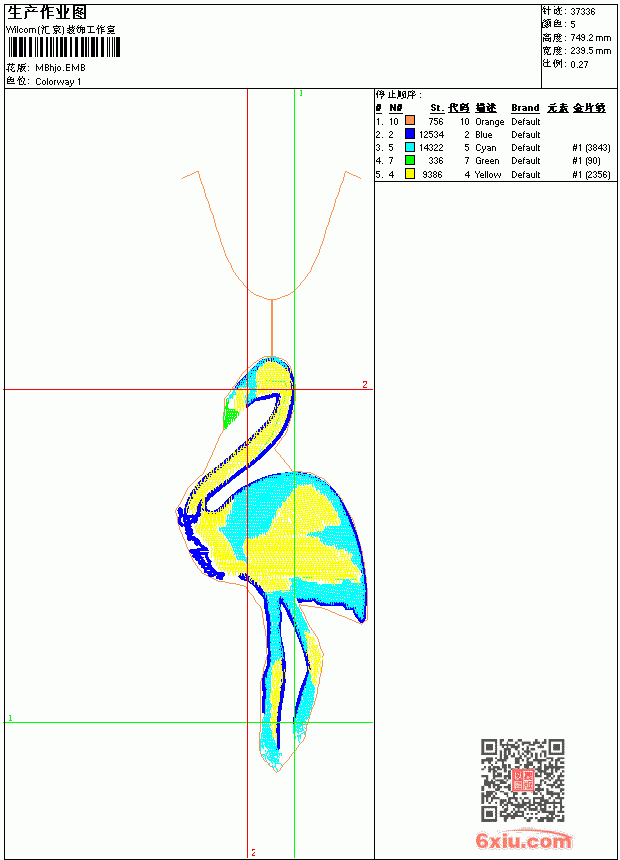Image resolution: width=620 pixels, height=860 pixels.
Task: Click the St. column header
Action: pyautogui.click(x=437, y=108)
